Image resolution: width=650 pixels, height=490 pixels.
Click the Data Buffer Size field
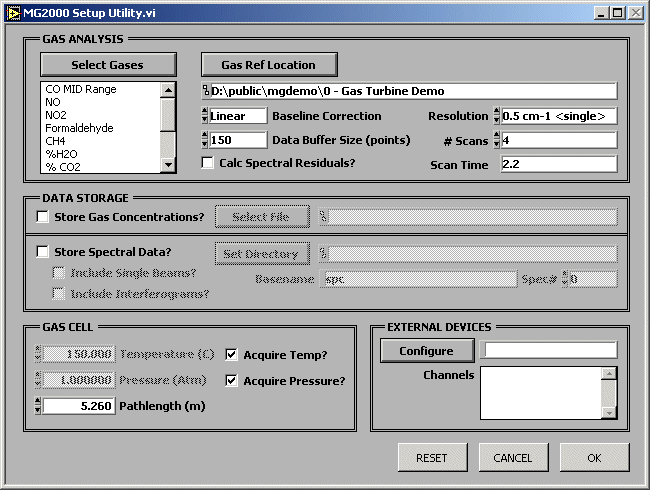click(238, 140)
